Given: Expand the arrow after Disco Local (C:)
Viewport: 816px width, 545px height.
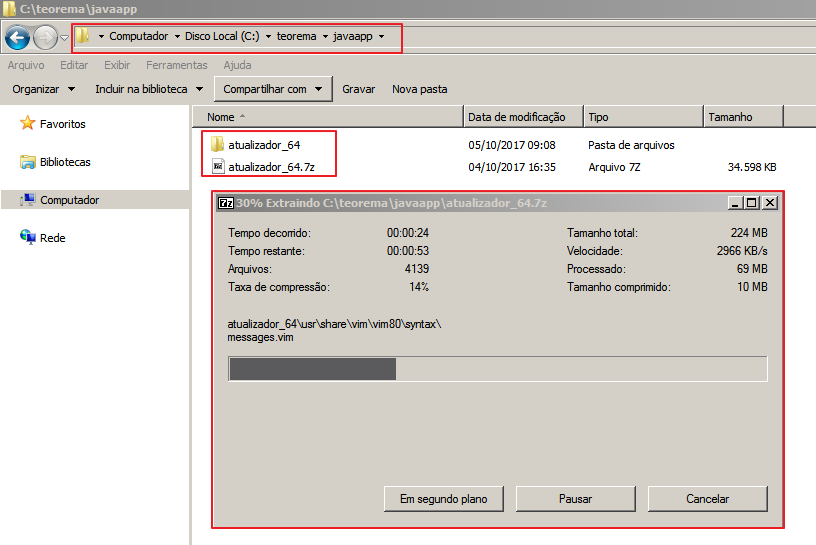Looking at the screenshot, I should [x=269, y=36].
